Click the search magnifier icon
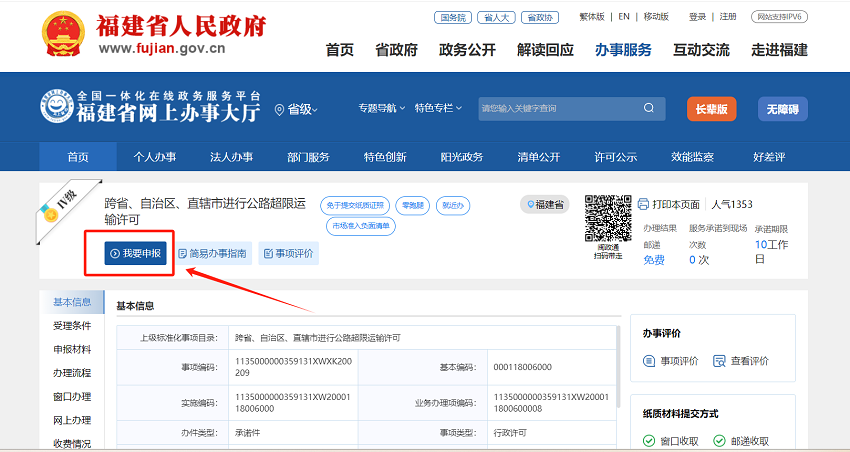 pyautogui.click(x=649, y=108)
